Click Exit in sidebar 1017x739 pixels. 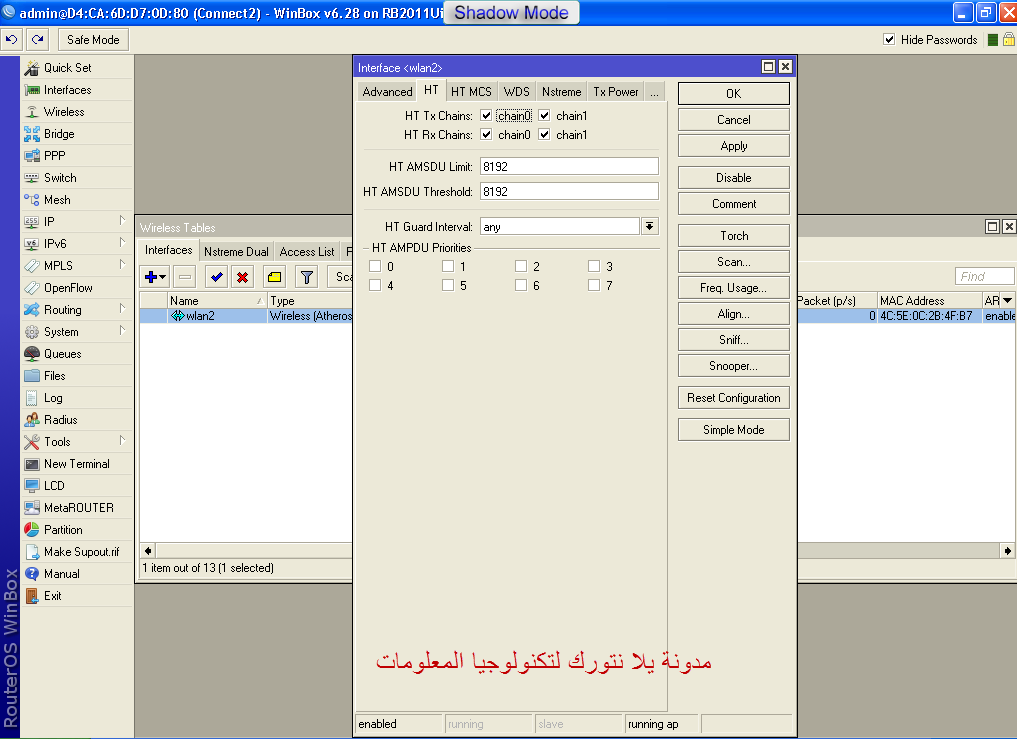click(53, 596)
